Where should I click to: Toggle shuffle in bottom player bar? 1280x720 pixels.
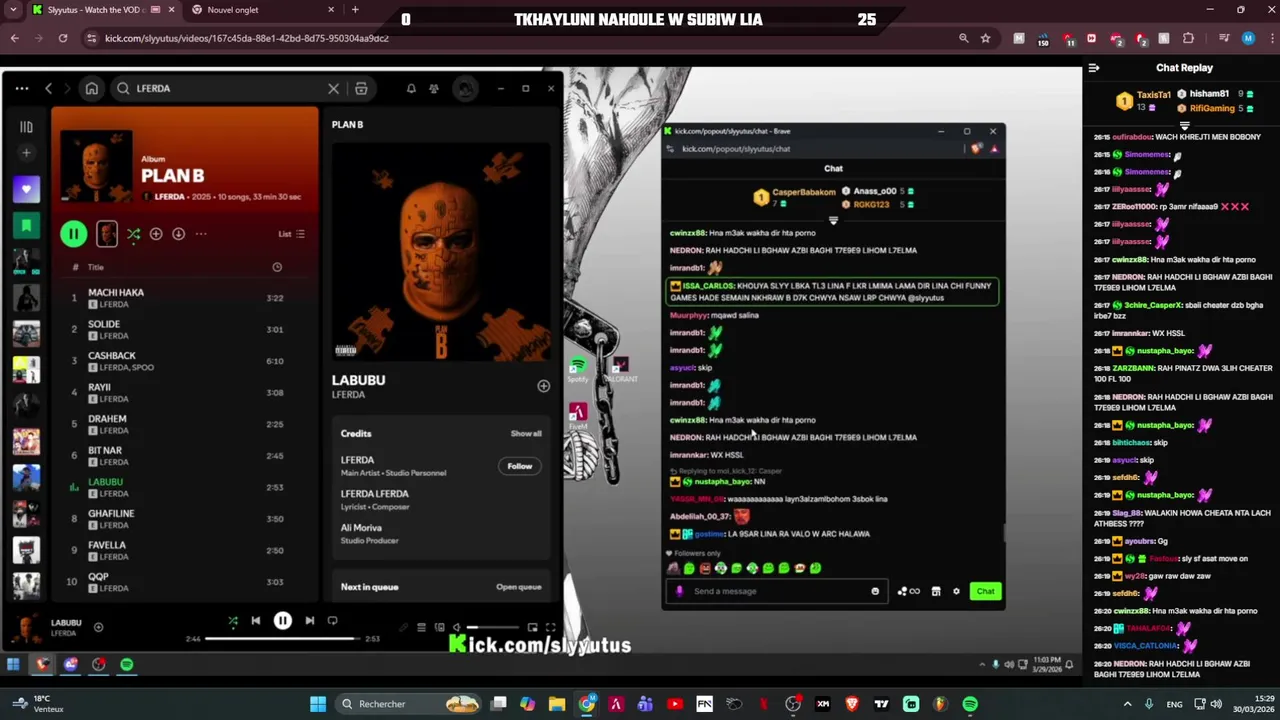[x=233, y=621]
